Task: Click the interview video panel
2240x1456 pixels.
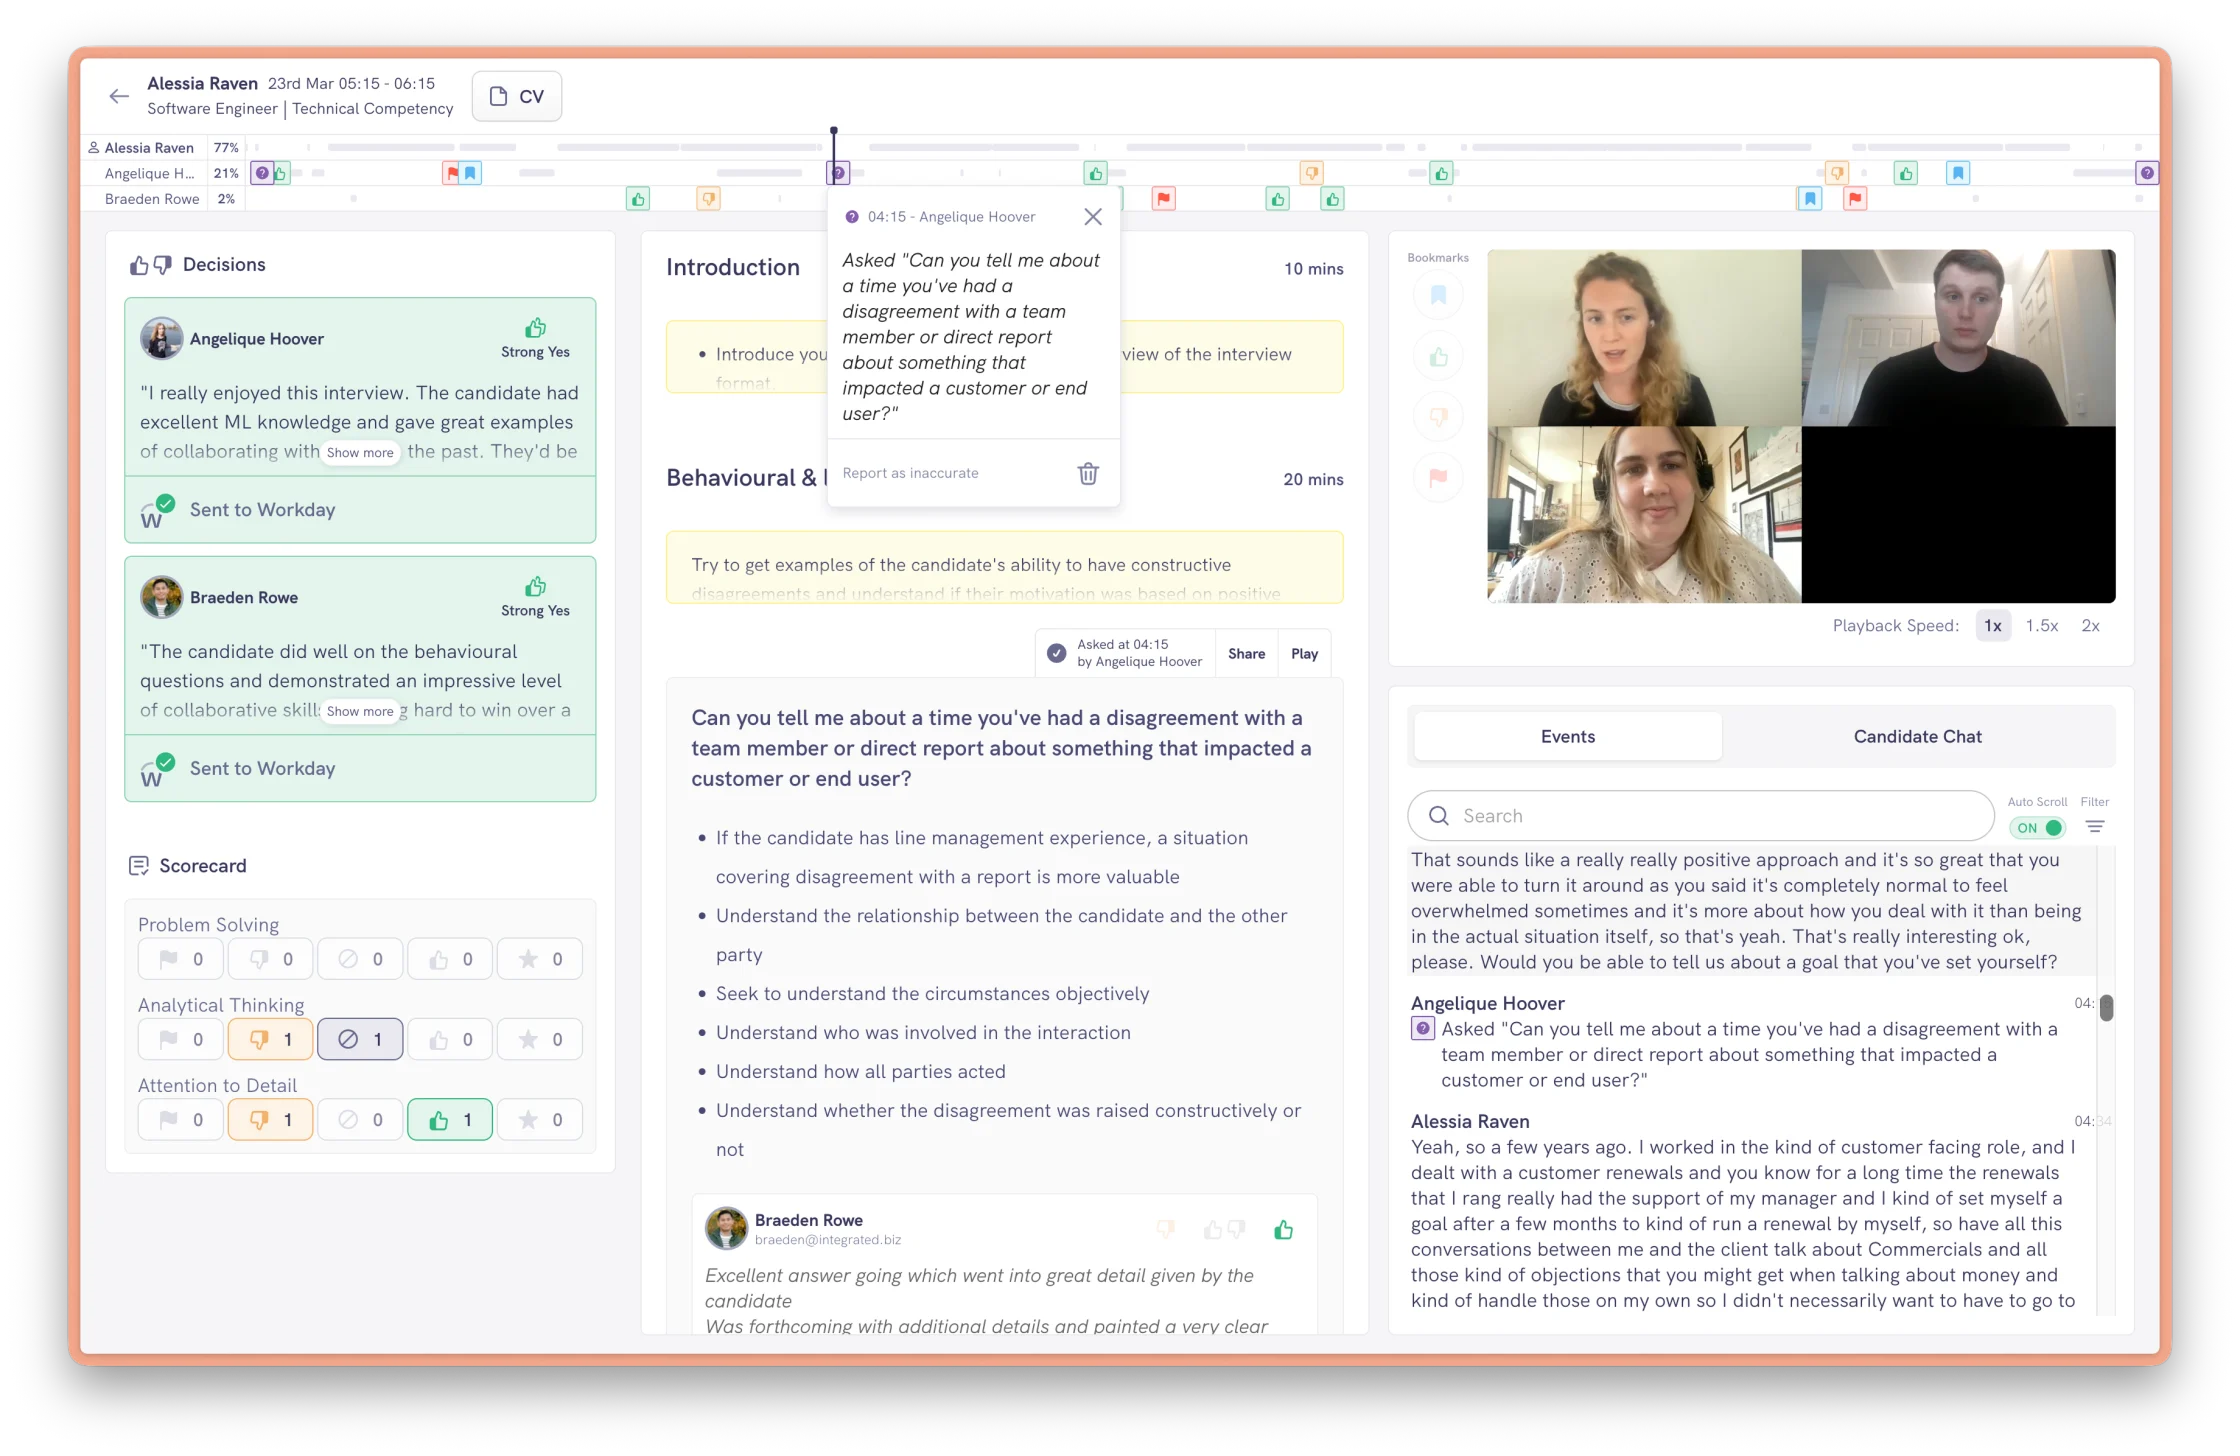Action: (1801, 426)
